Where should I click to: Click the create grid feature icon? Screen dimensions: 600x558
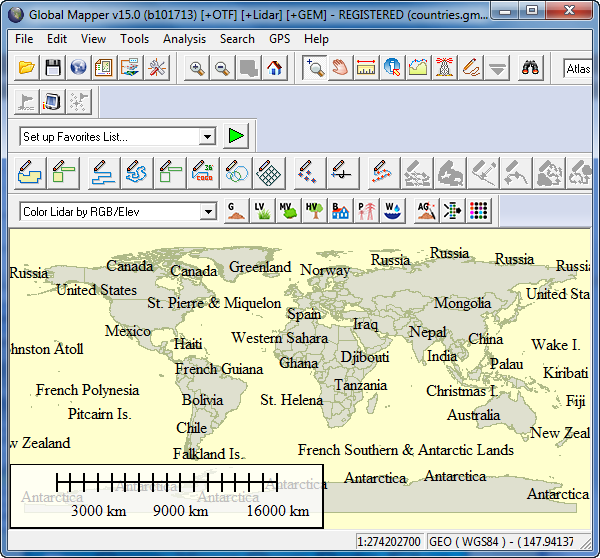pyautogui.click(x=268, y=172)
